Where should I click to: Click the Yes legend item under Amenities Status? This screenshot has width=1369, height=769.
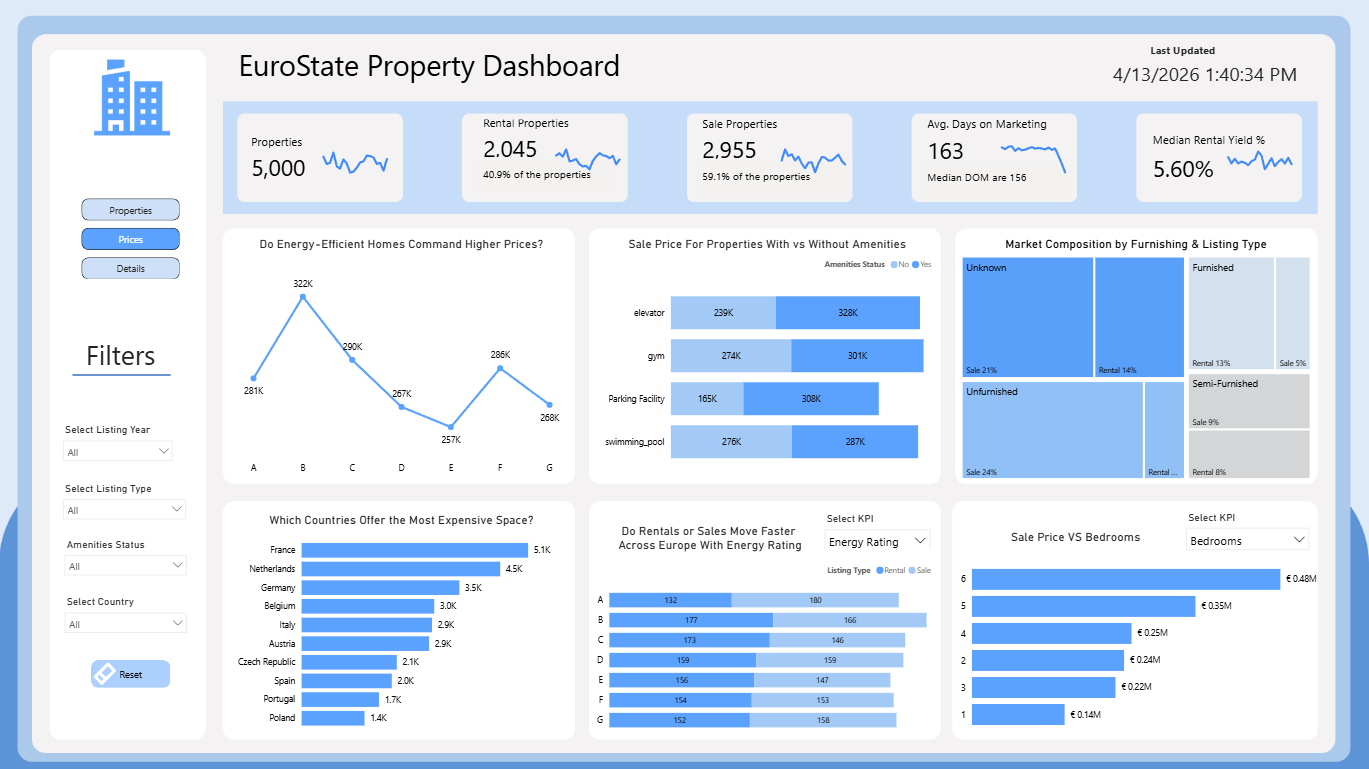923,264
